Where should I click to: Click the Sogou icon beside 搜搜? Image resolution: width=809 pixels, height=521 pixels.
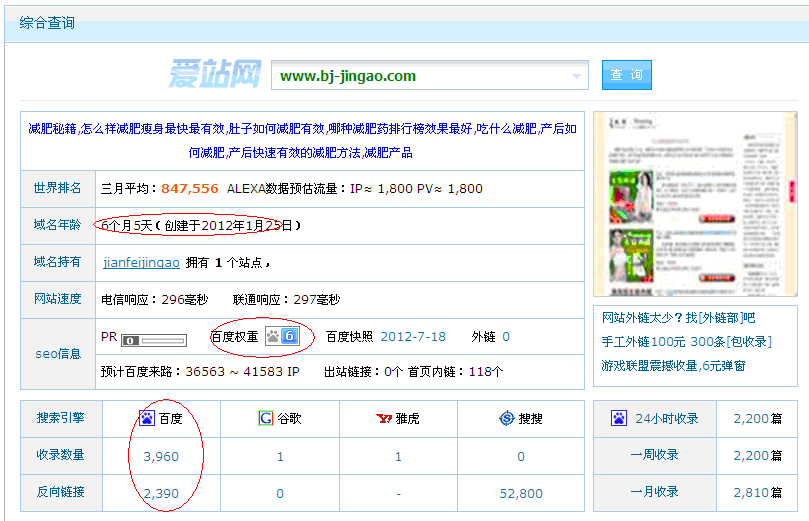[507, 418]
